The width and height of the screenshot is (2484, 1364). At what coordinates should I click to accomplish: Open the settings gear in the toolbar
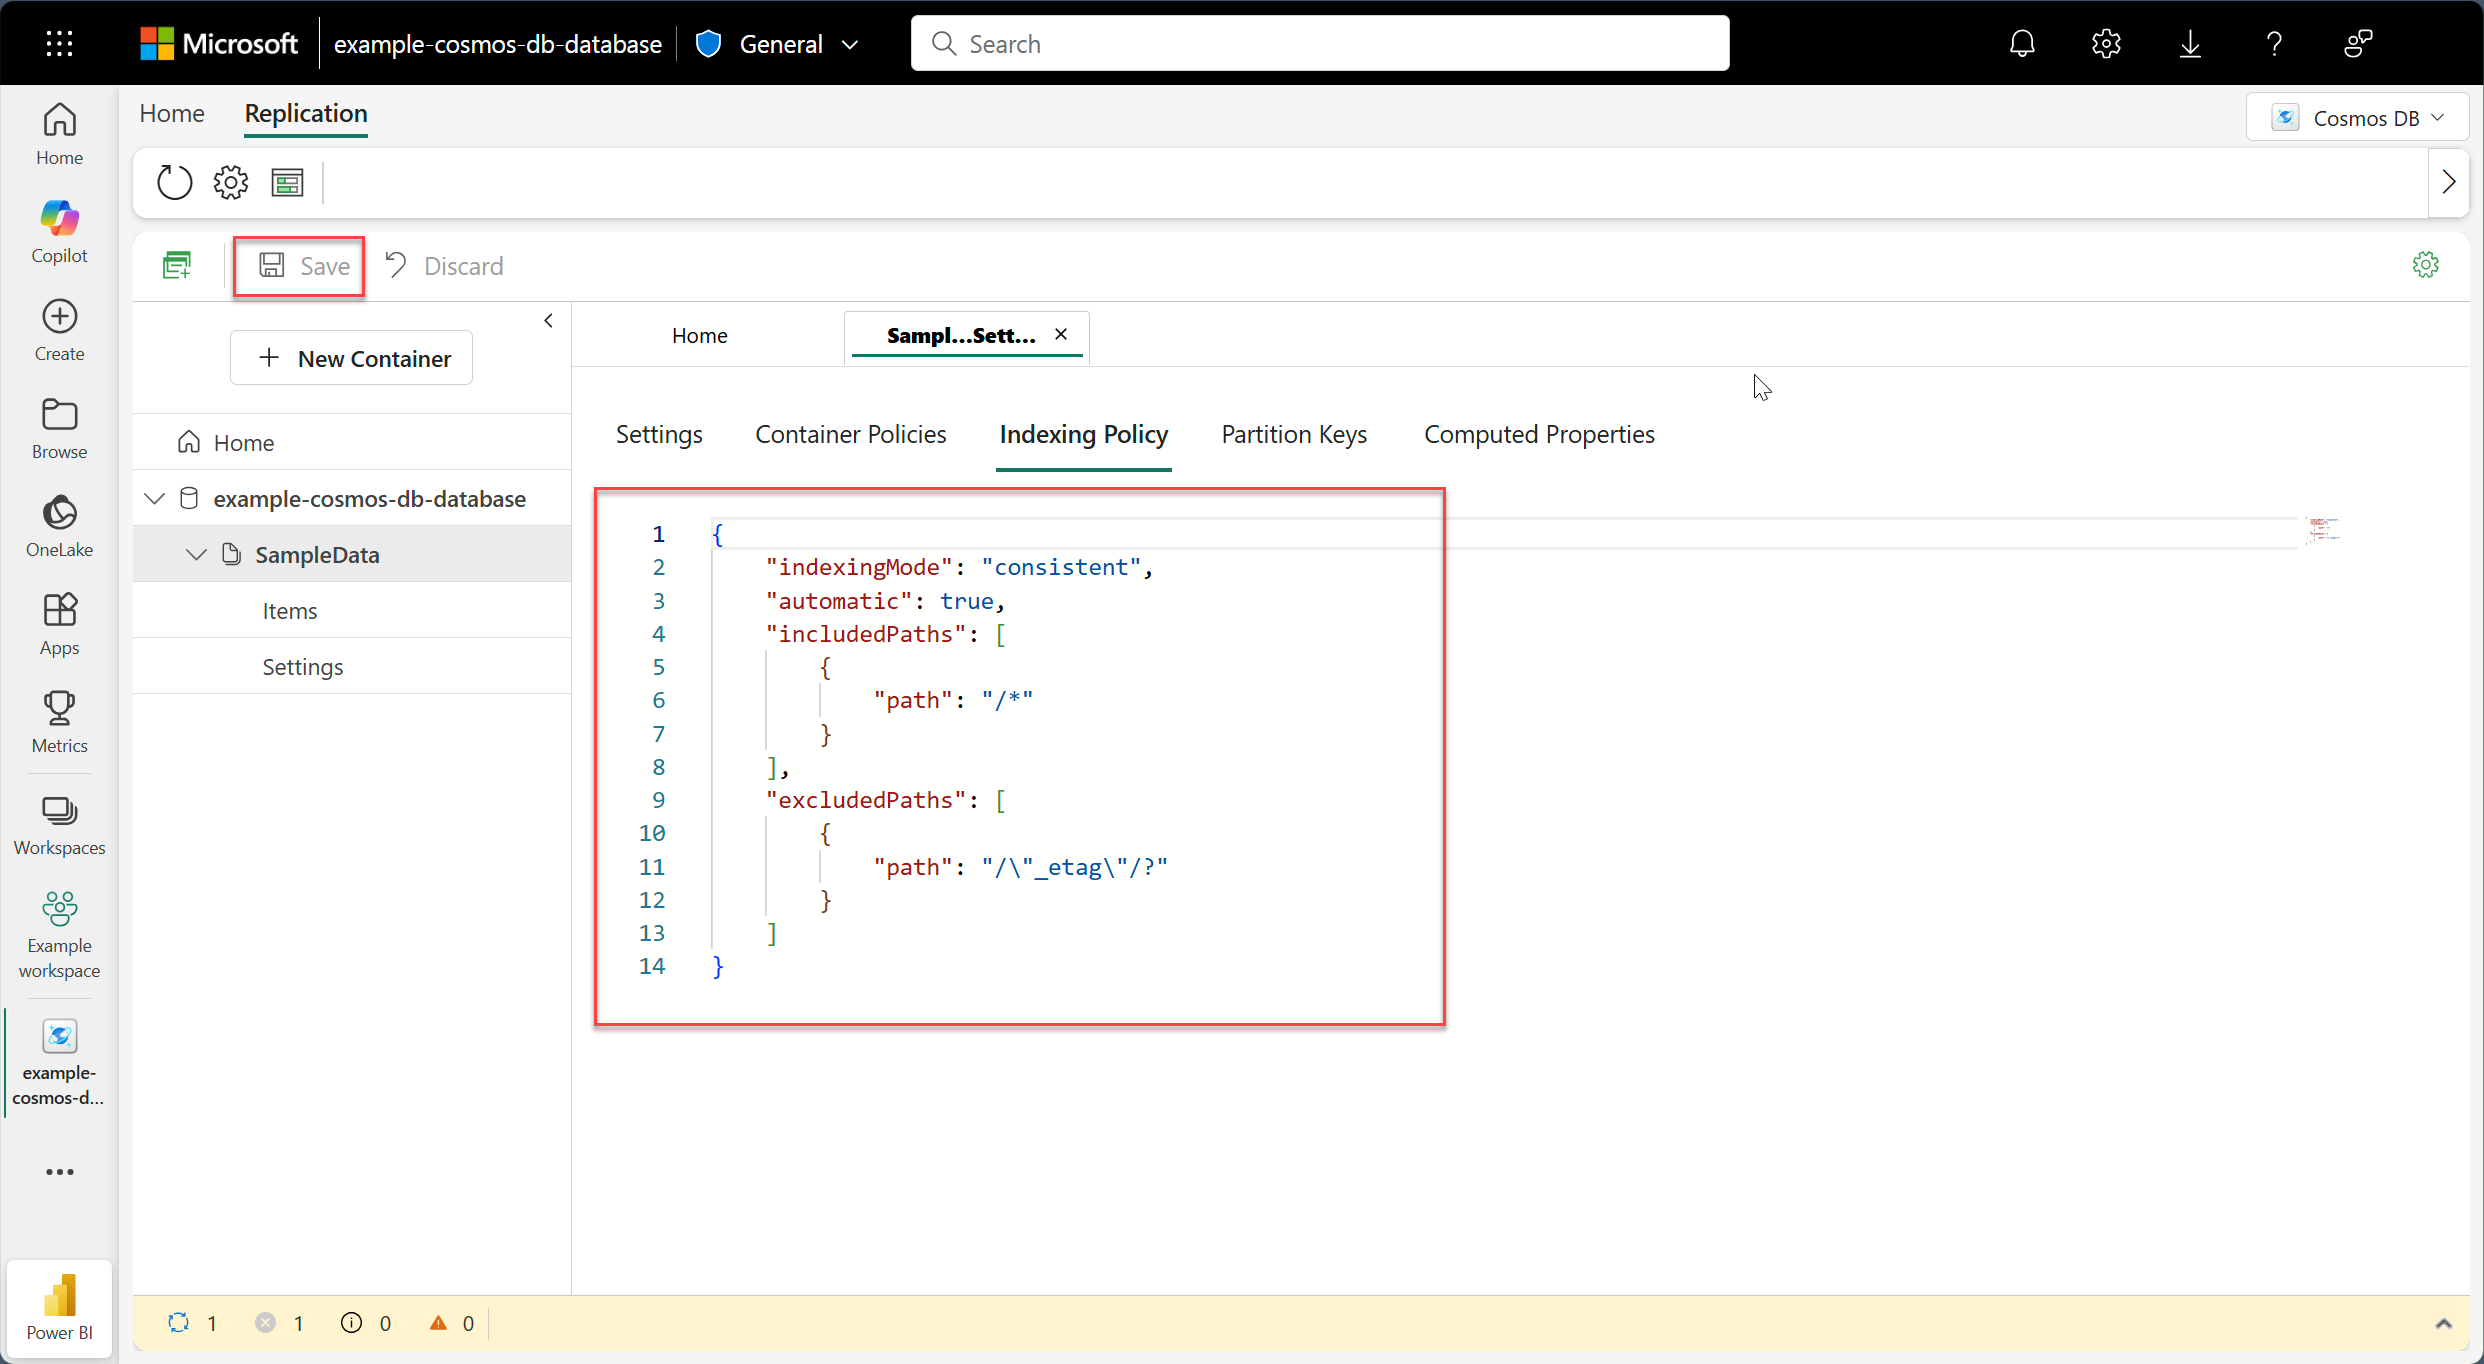click(x=230, y=182)
